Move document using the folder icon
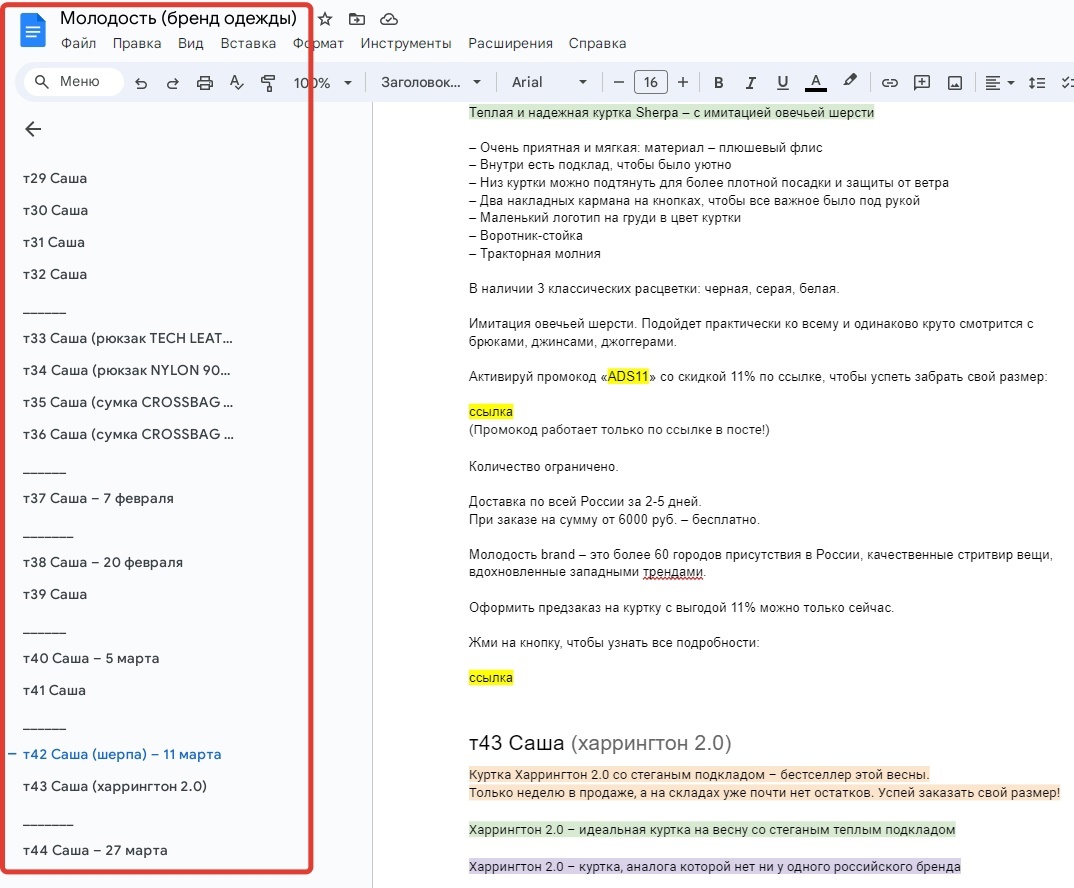This screenshot has height=888, width=1074. pyautogui.click(x=357, y=19)
